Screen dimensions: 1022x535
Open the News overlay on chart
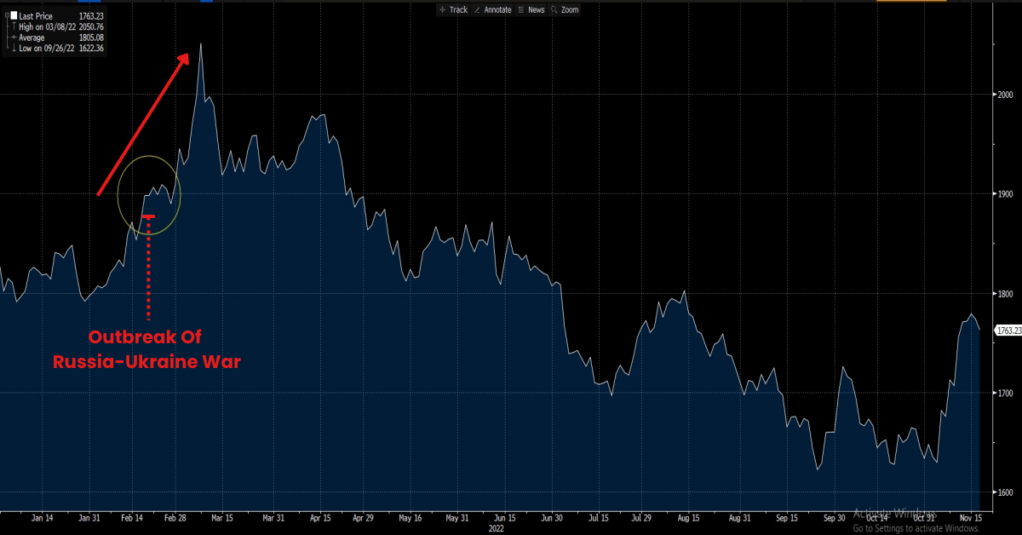[531, 9]
